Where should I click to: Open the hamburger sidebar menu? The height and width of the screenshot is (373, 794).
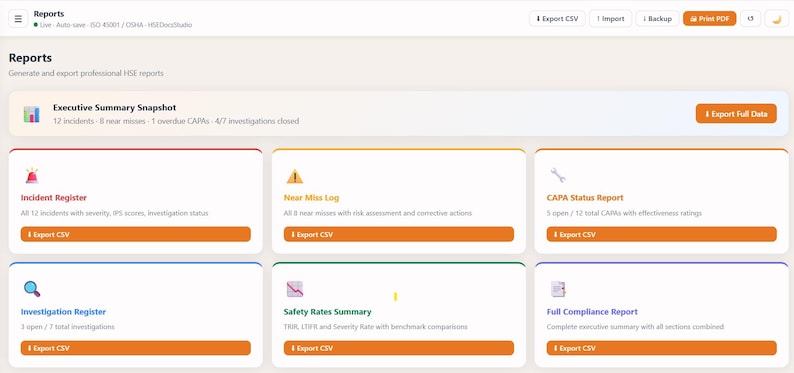[x=18, y=19]
